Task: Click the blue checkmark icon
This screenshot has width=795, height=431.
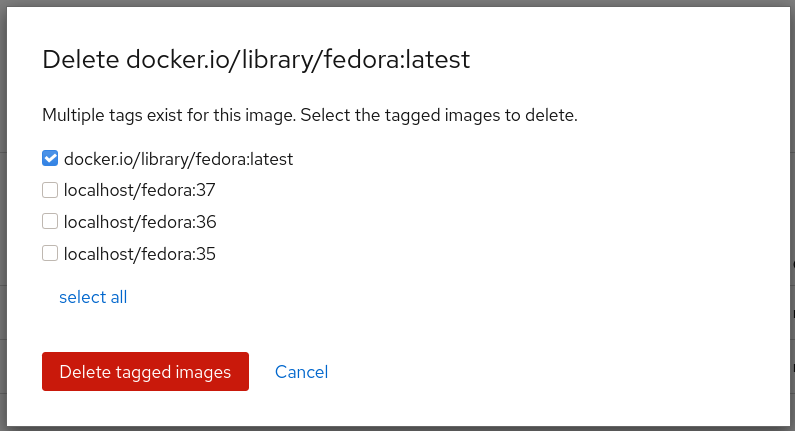Action: click(50, 158)
